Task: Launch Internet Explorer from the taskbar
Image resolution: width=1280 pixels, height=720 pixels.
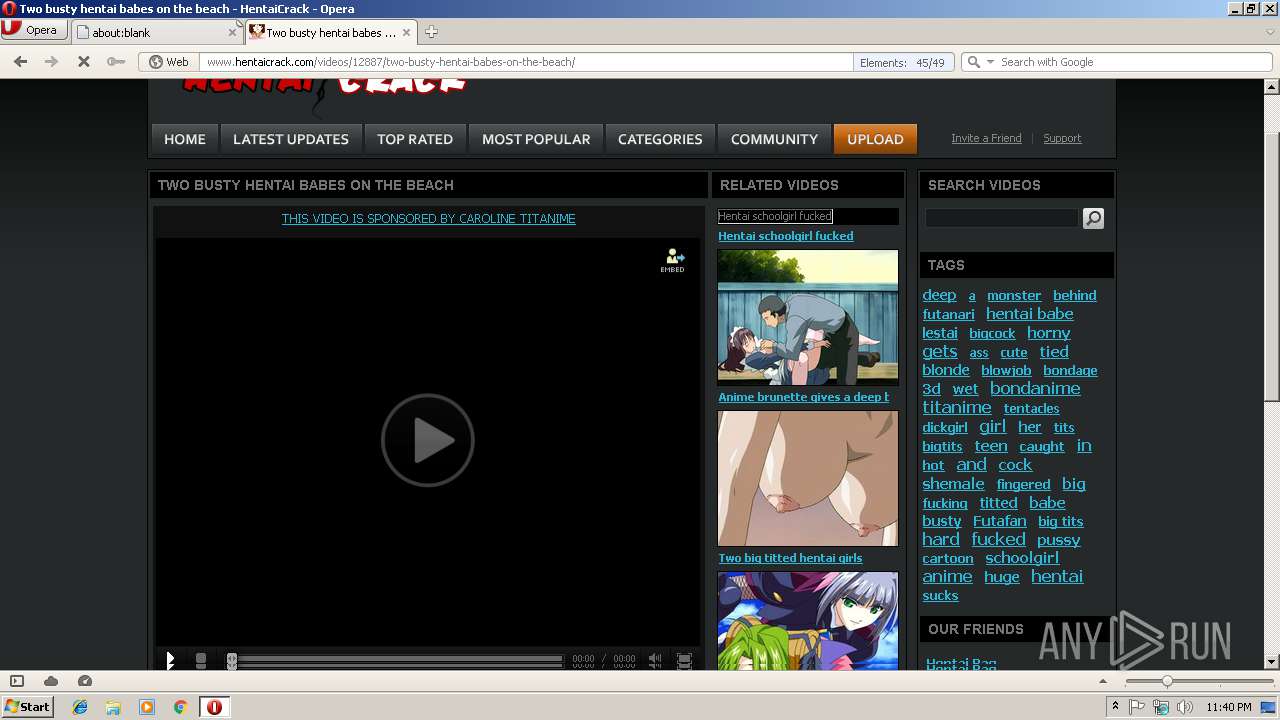Action: [x=80, y=707]
